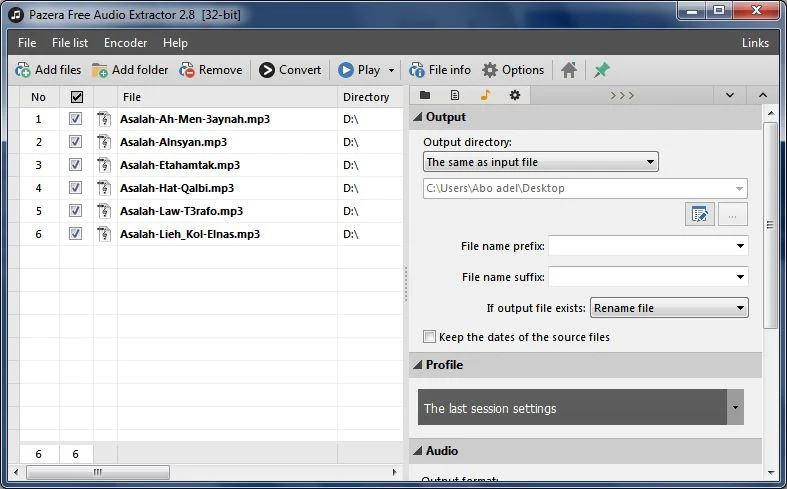The width and height of the screenshot is (787, 489).
Task: Uncheck Asalah-Lieh_Kol-Elnas.mp3 checkbox
Action: tap(75, 234)
